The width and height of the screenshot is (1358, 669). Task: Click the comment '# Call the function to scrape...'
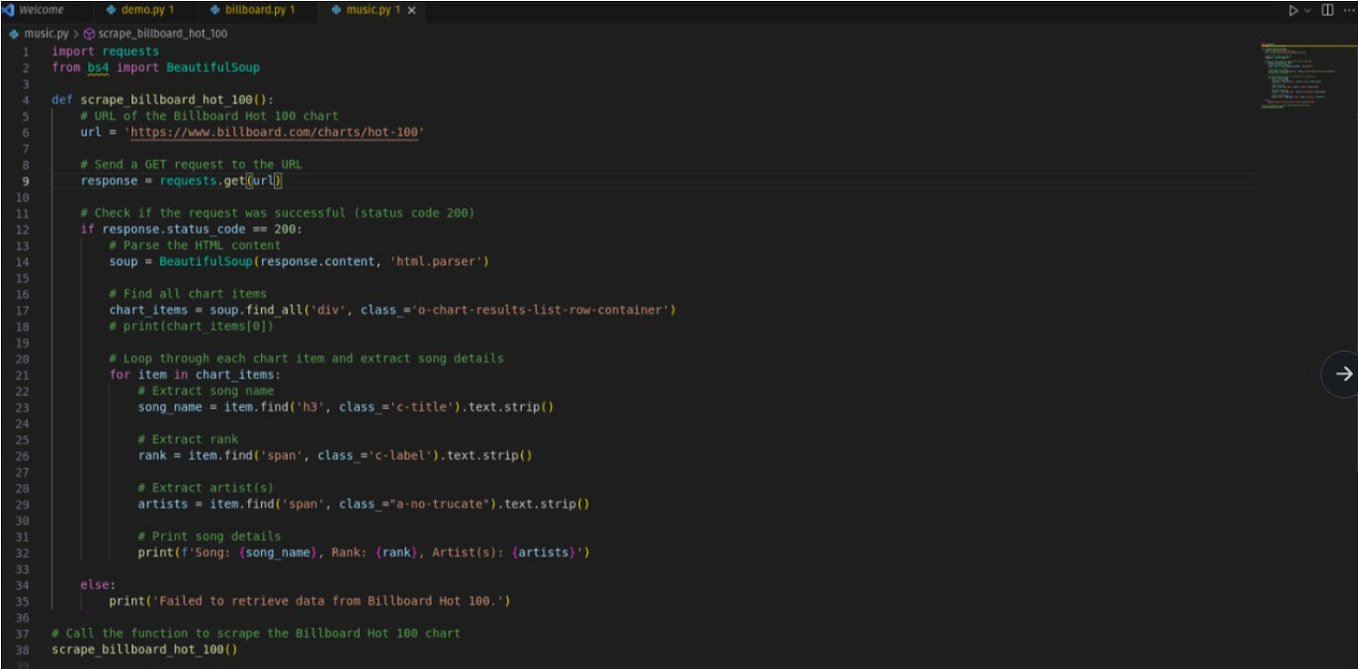click(256, 633)
